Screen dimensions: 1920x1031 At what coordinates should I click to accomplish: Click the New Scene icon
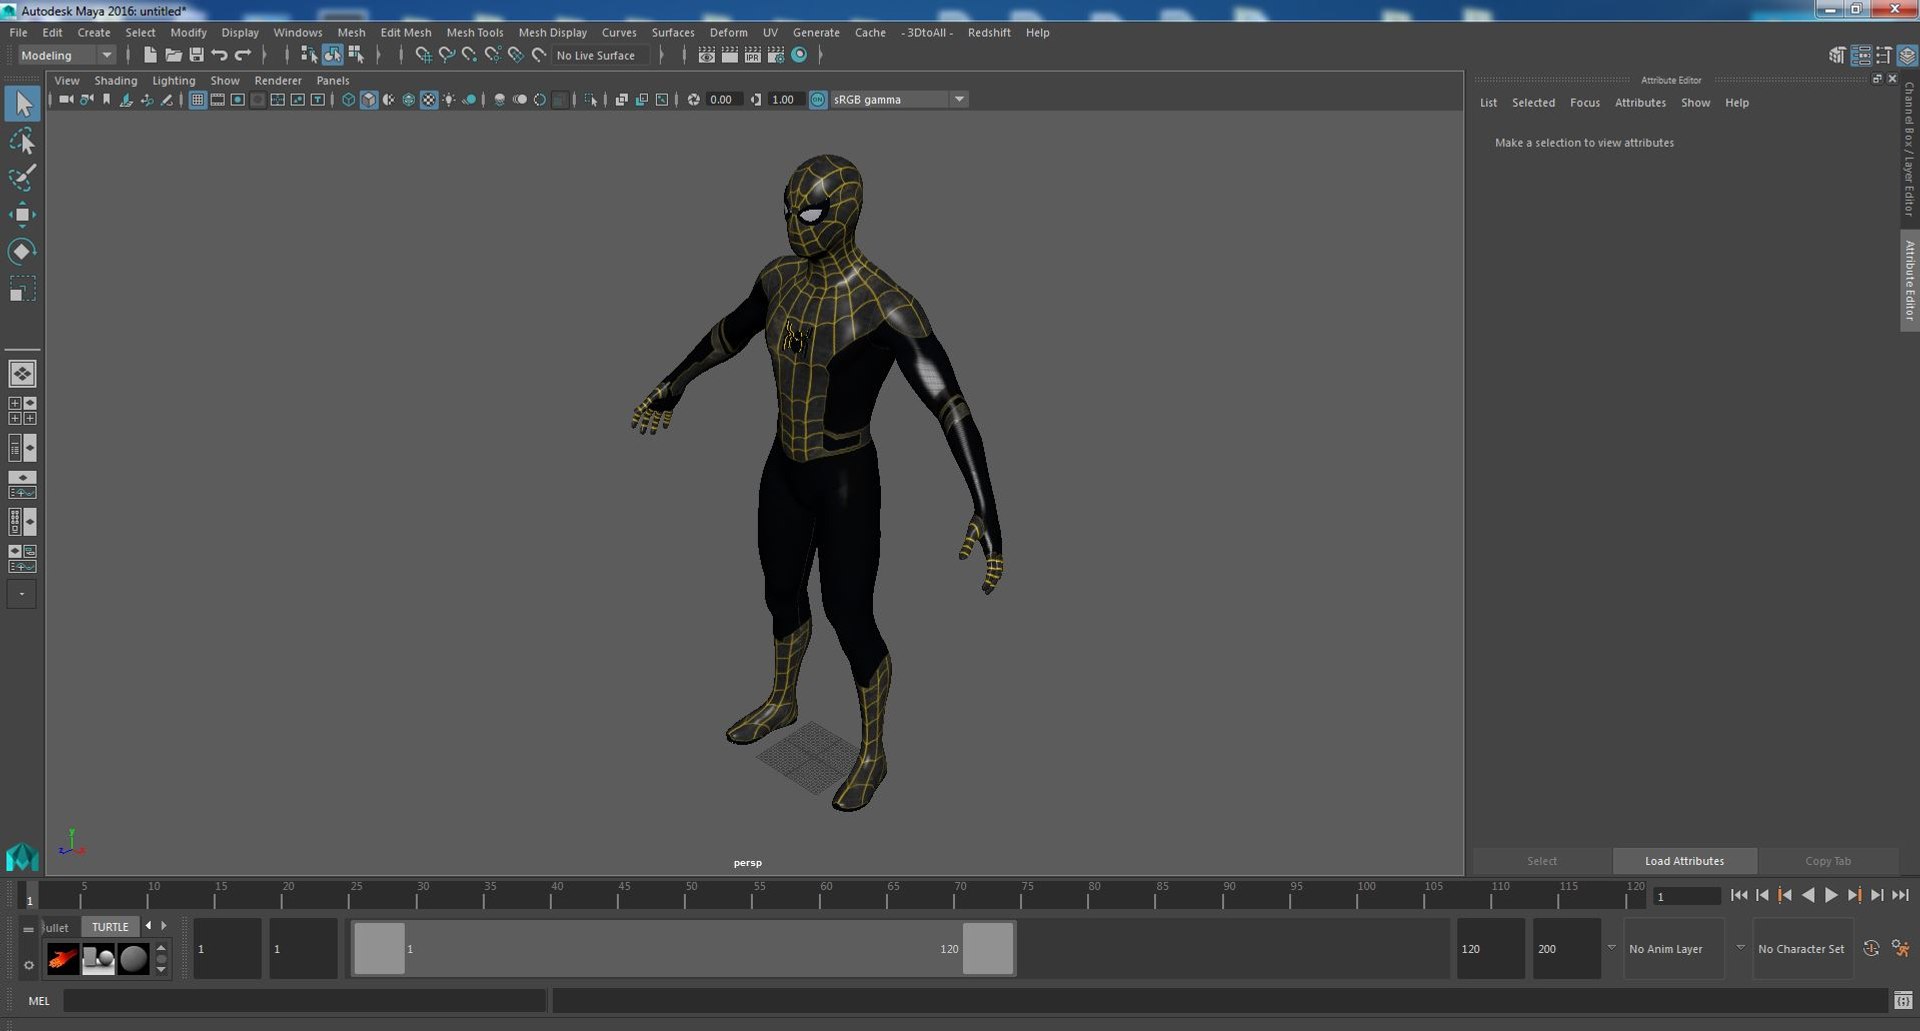[150, 55]
